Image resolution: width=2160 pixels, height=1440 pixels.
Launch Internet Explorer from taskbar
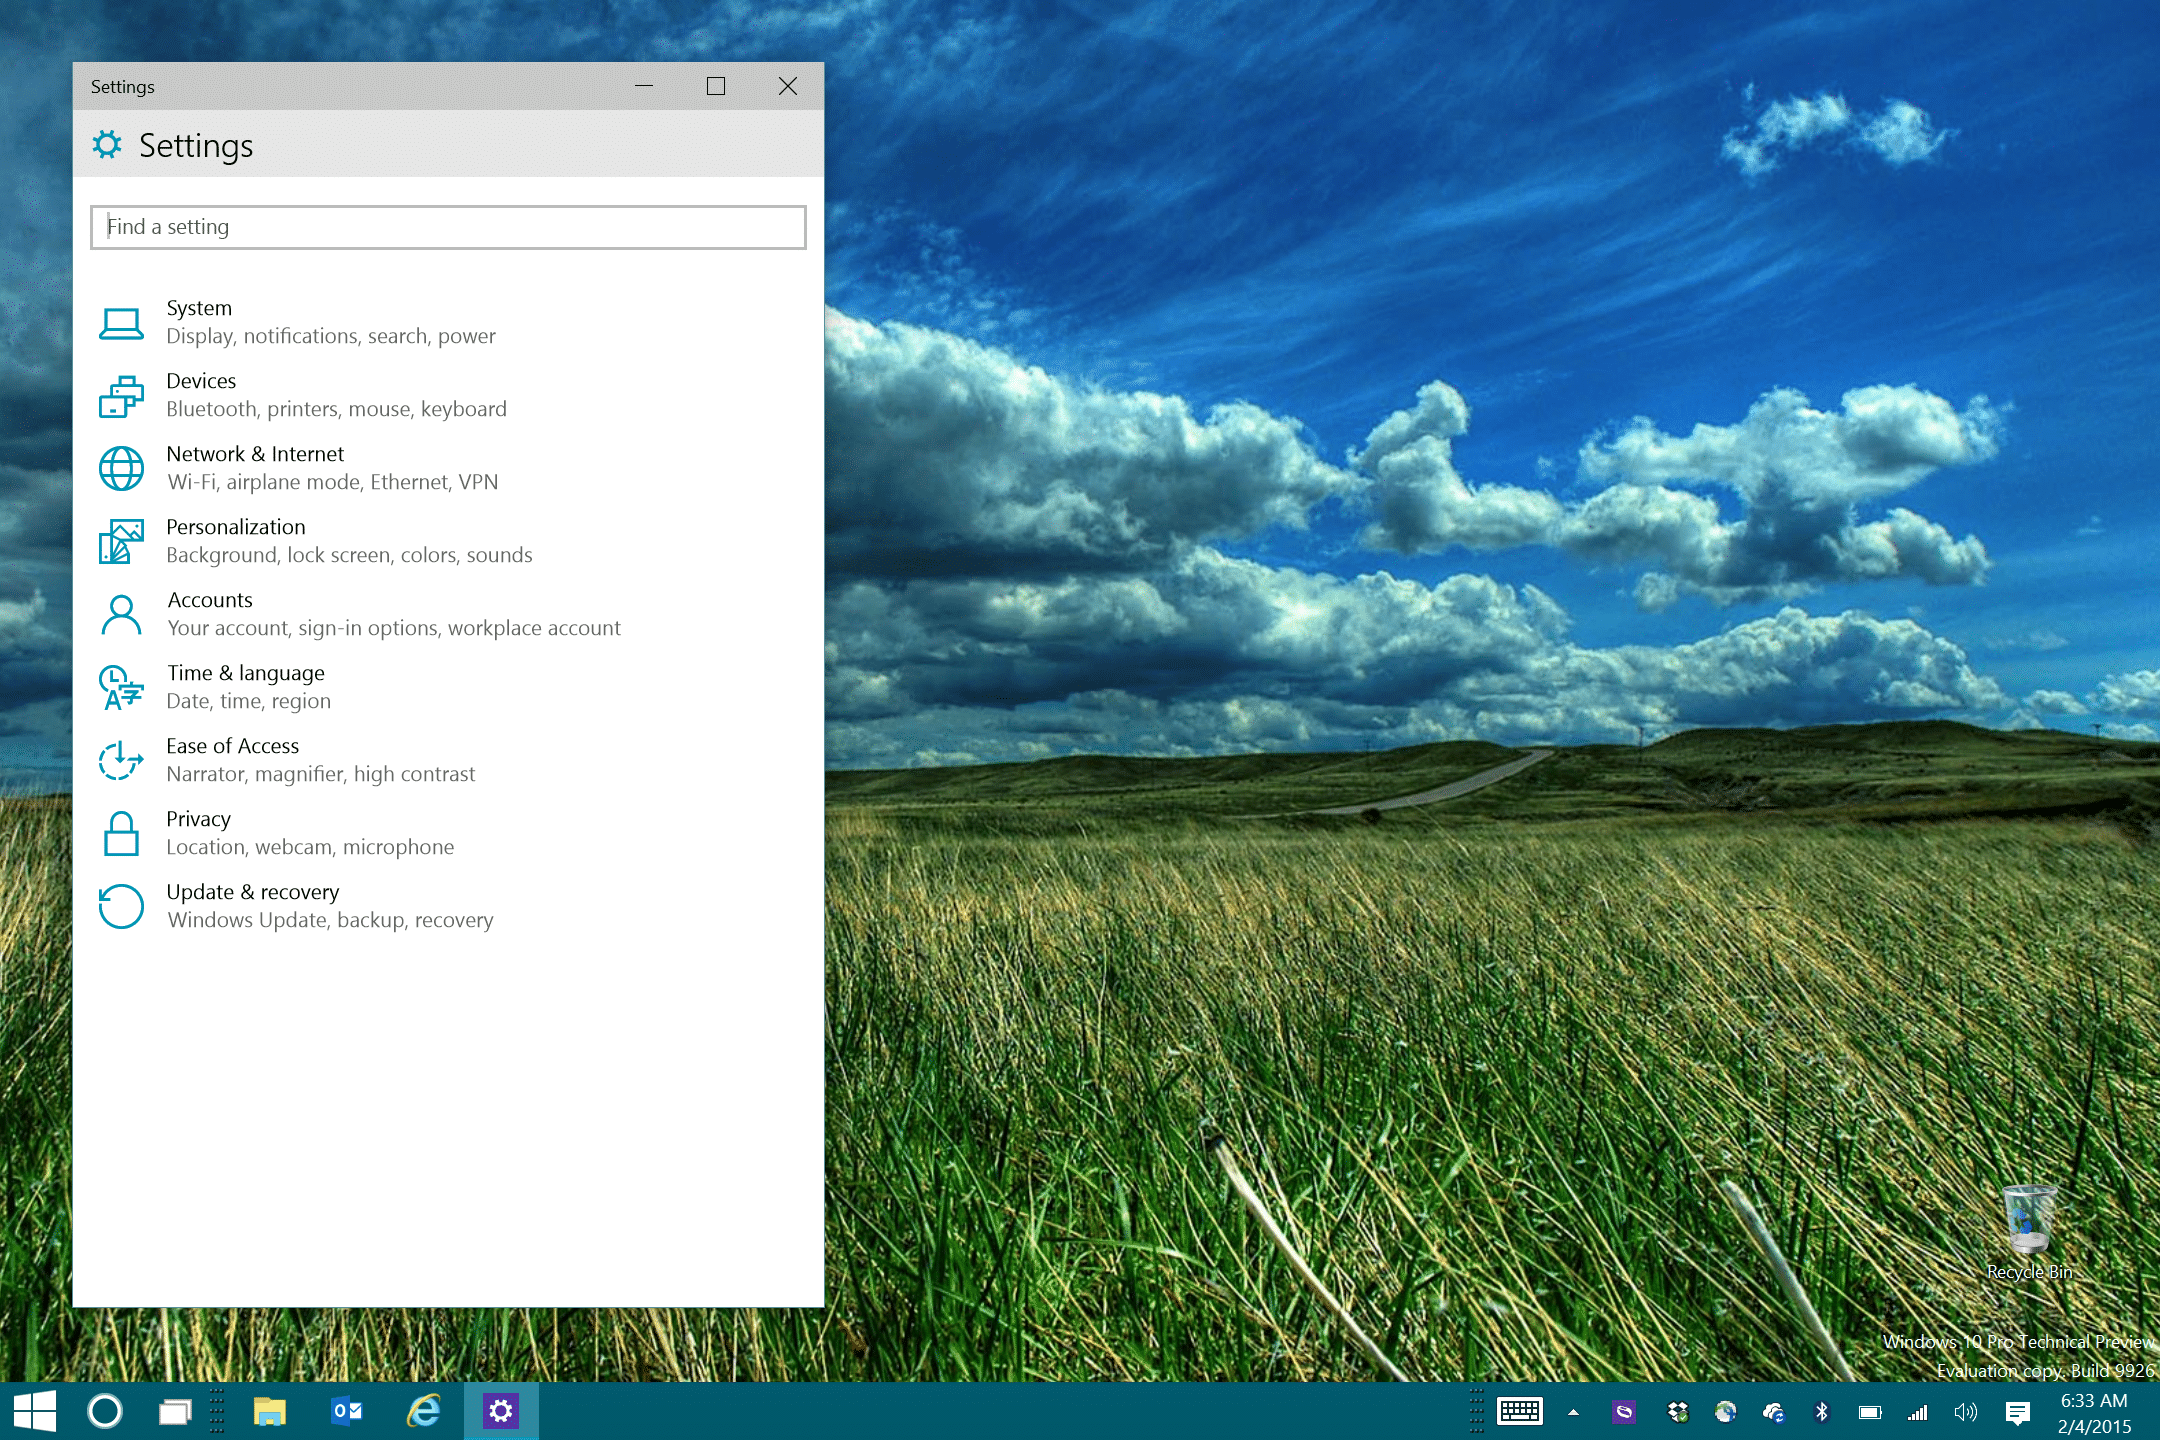point(424,1411)
